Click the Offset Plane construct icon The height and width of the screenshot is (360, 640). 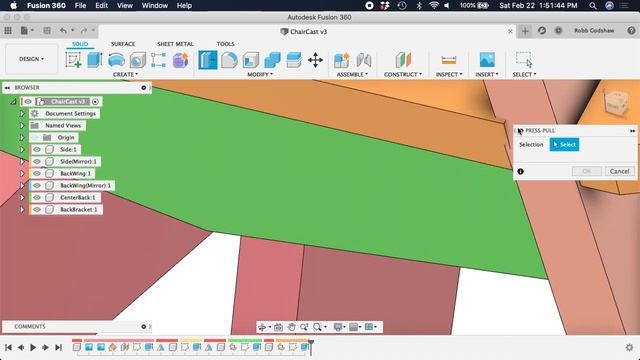tap(403, 60)
